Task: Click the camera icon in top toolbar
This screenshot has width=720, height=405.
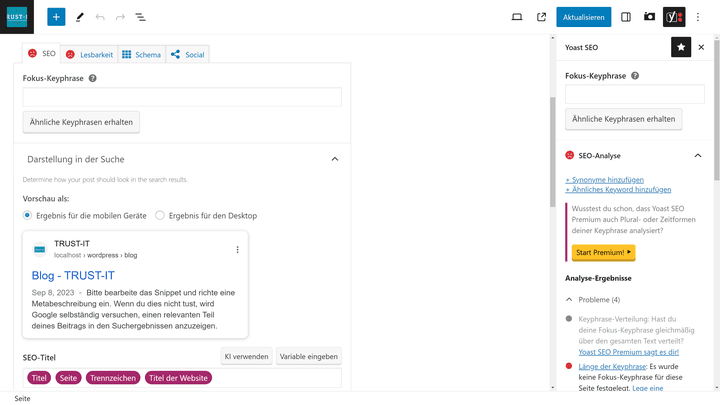Action: 649,17
